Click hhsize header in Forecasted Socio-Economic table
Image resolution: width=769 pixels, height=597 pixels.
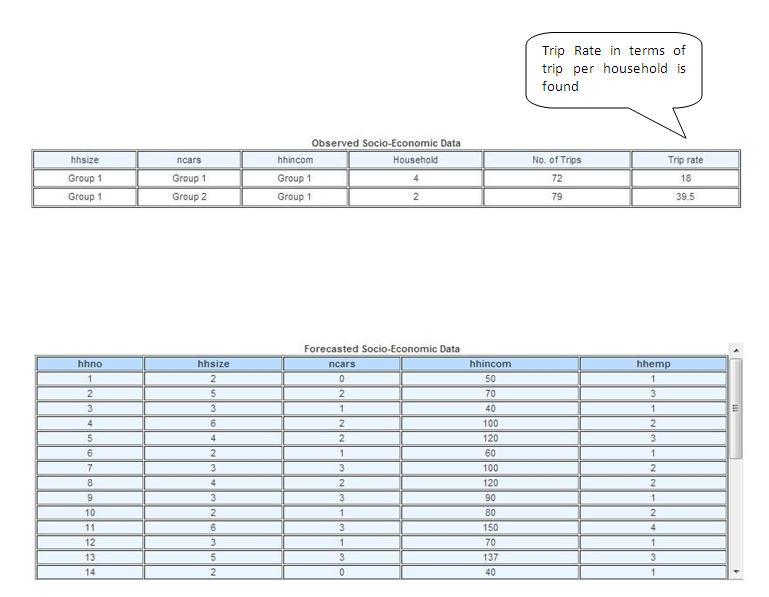coord(213,364)
